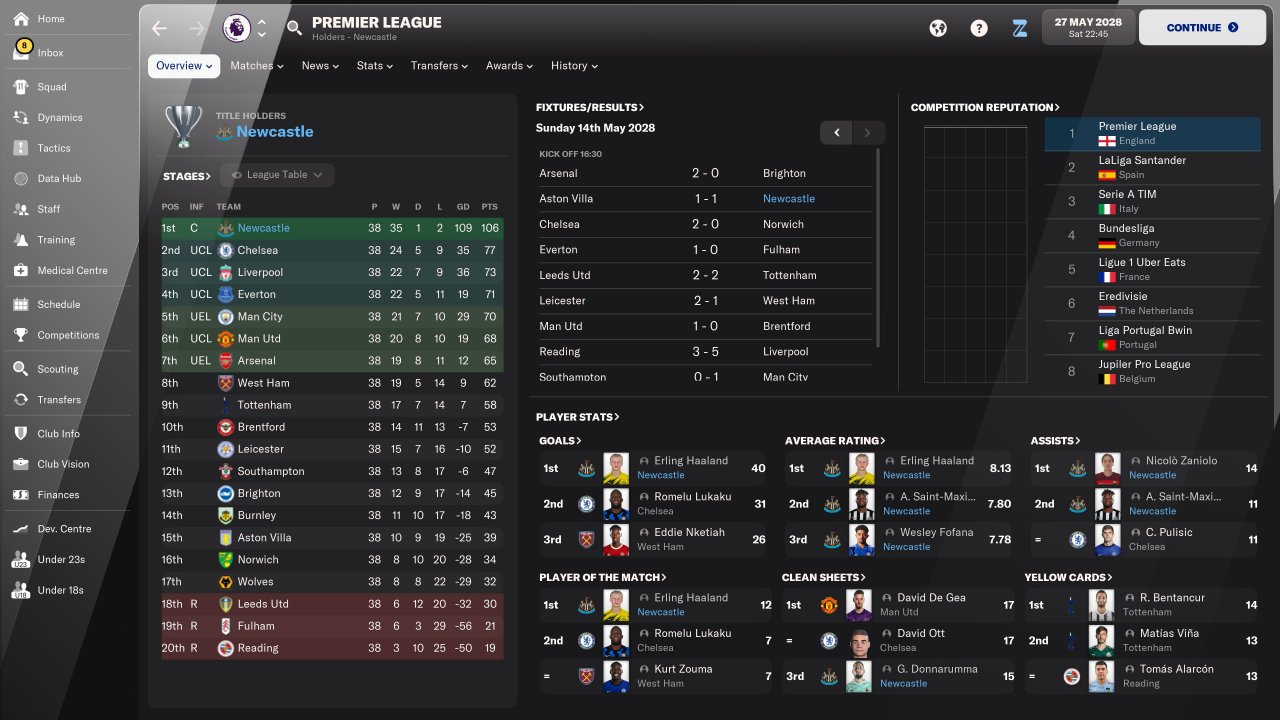The image size is (1280, 720).
Task: Switch to the Matches tab
Action: click(x=257, y=66)
